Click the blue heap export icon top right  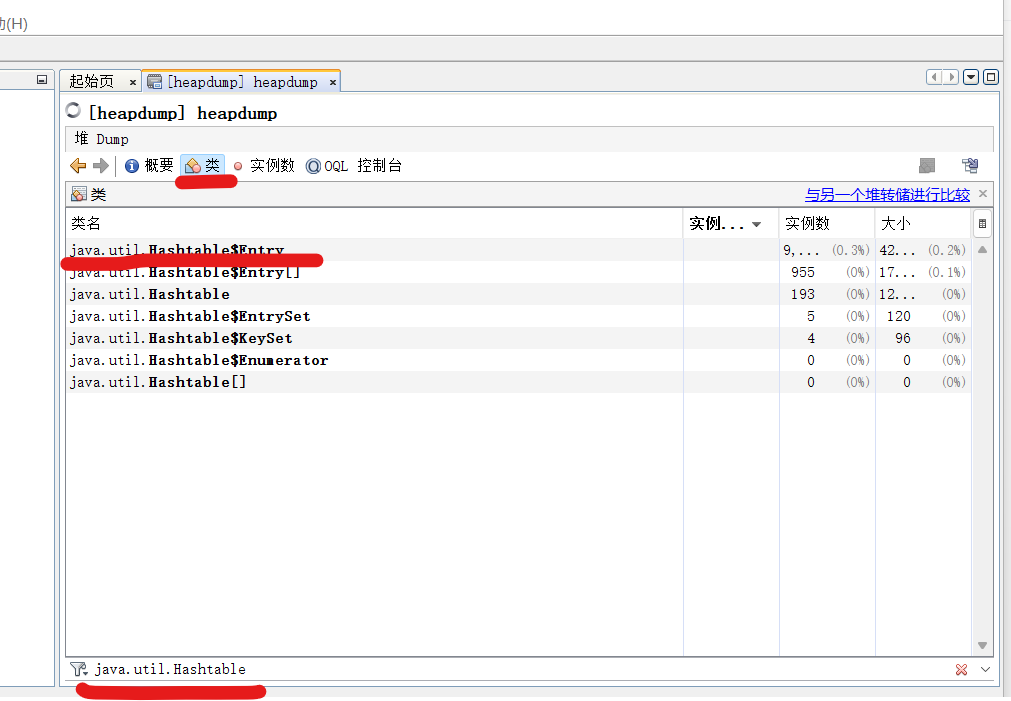point(970,165)
